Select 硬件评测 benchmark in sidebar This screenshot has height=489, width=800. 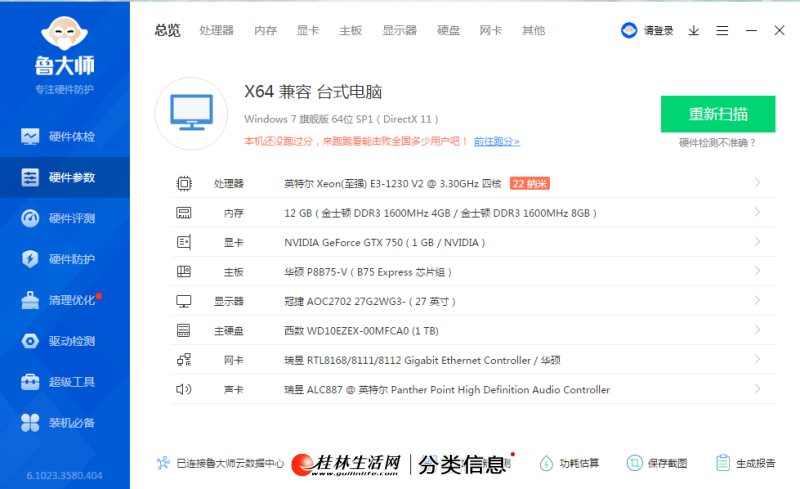(x=64, y=218)
